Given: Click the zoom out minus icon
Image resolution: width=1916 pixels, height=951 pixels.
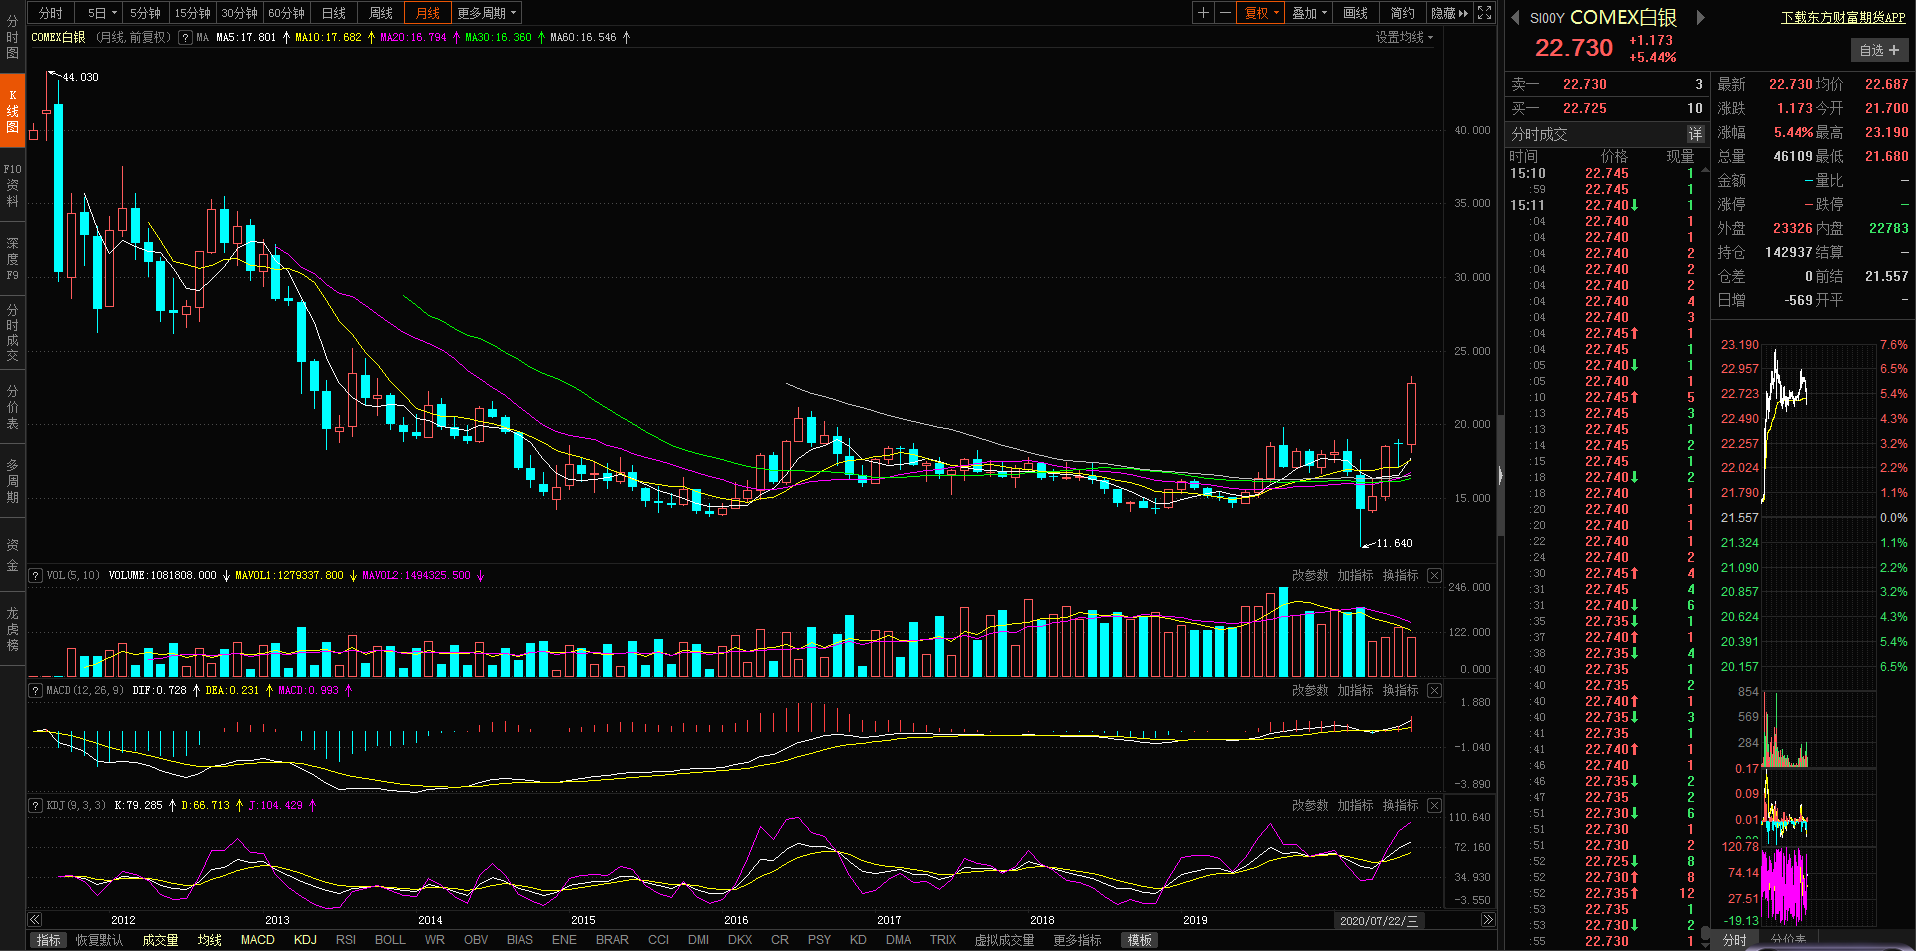Looking at the screenshot, I should (x=1225, y=13).
